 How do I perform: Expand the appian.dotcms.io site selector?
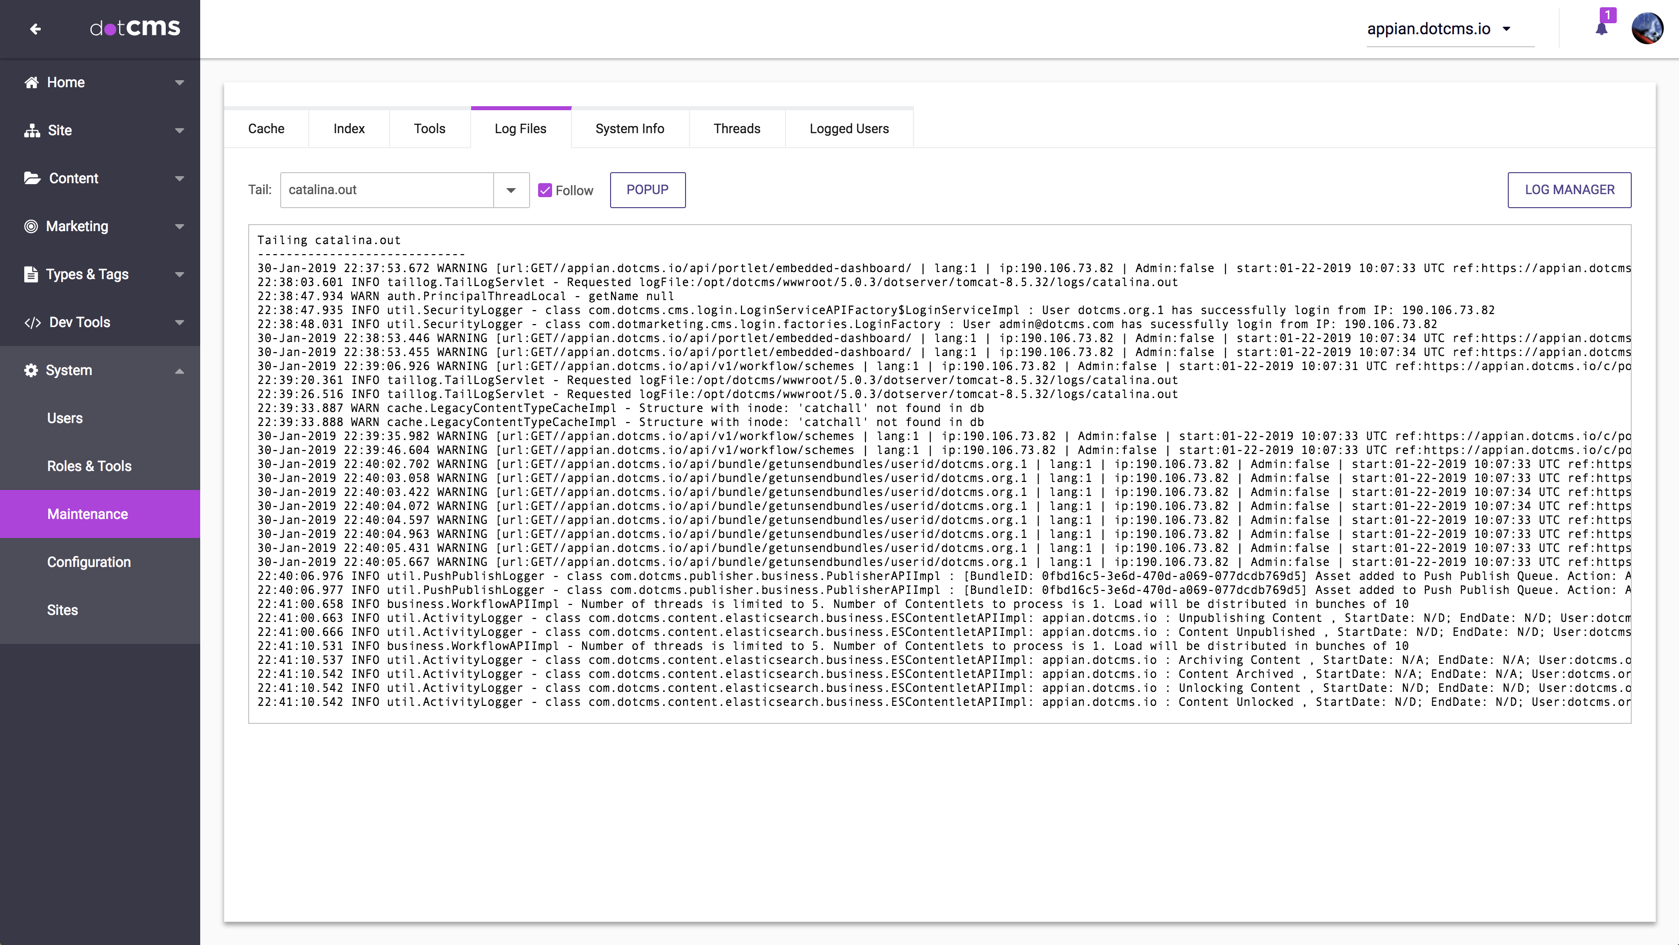(x=1506, y=29)
